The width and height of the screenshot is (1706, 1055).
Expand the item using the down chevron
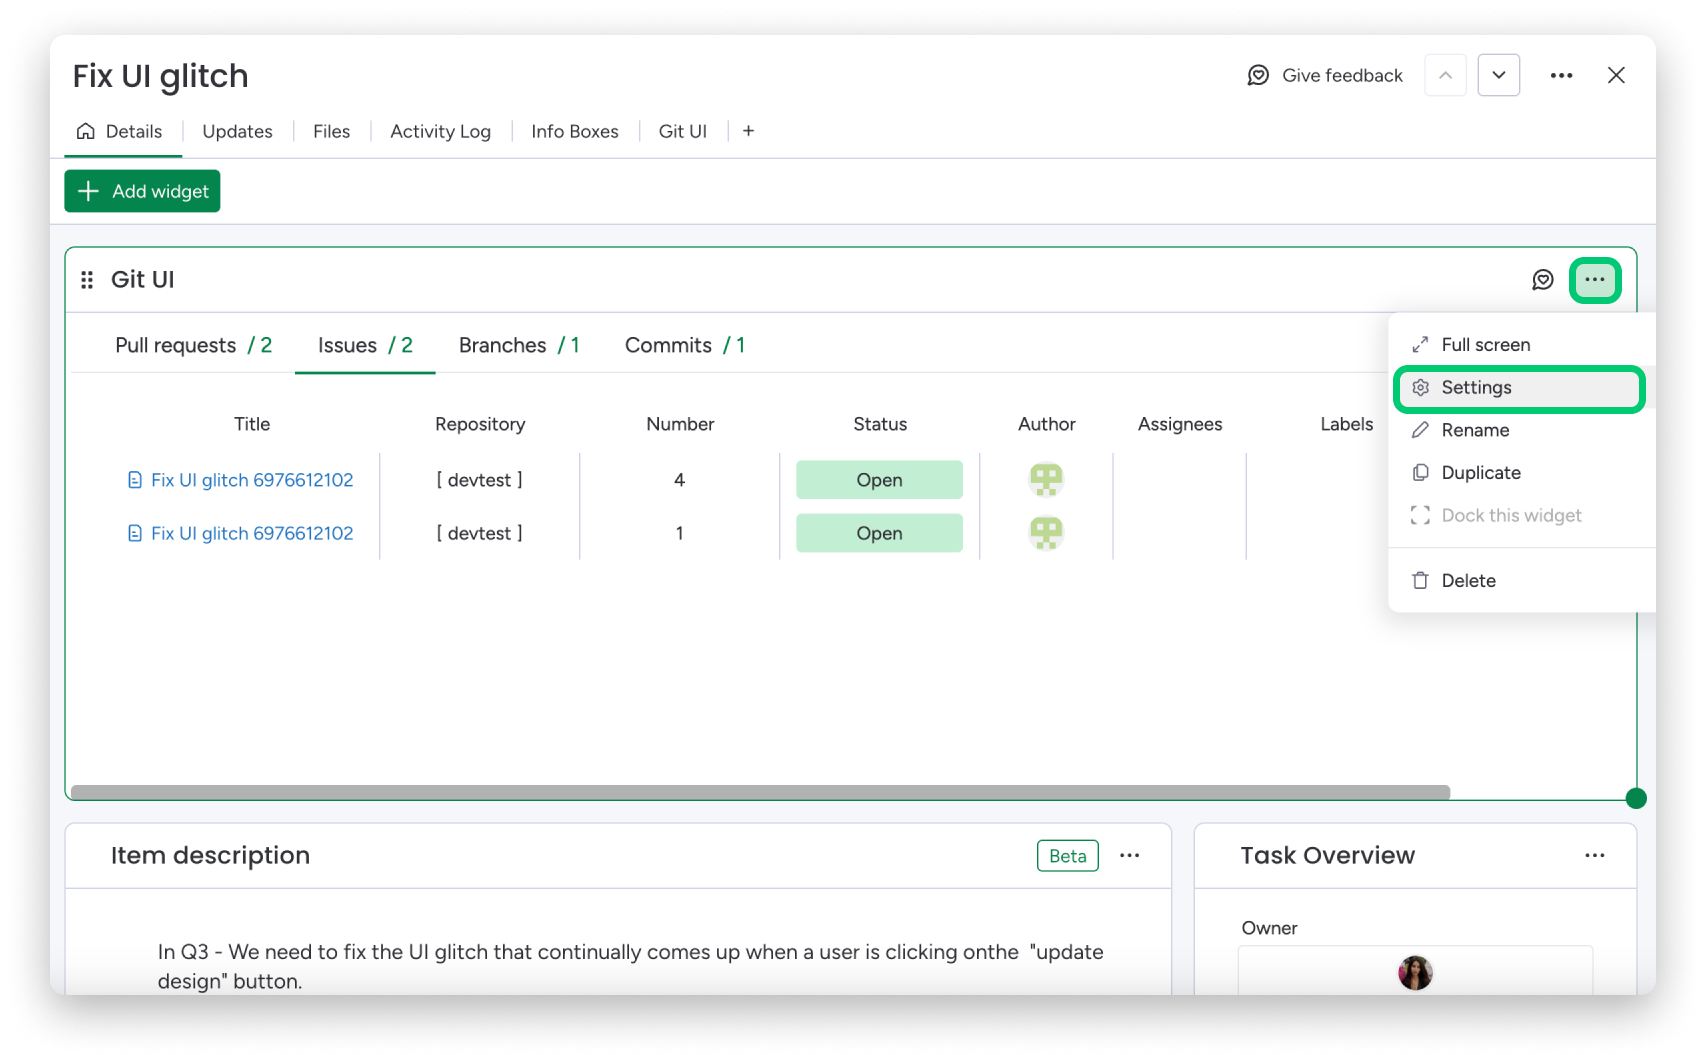1498,74
